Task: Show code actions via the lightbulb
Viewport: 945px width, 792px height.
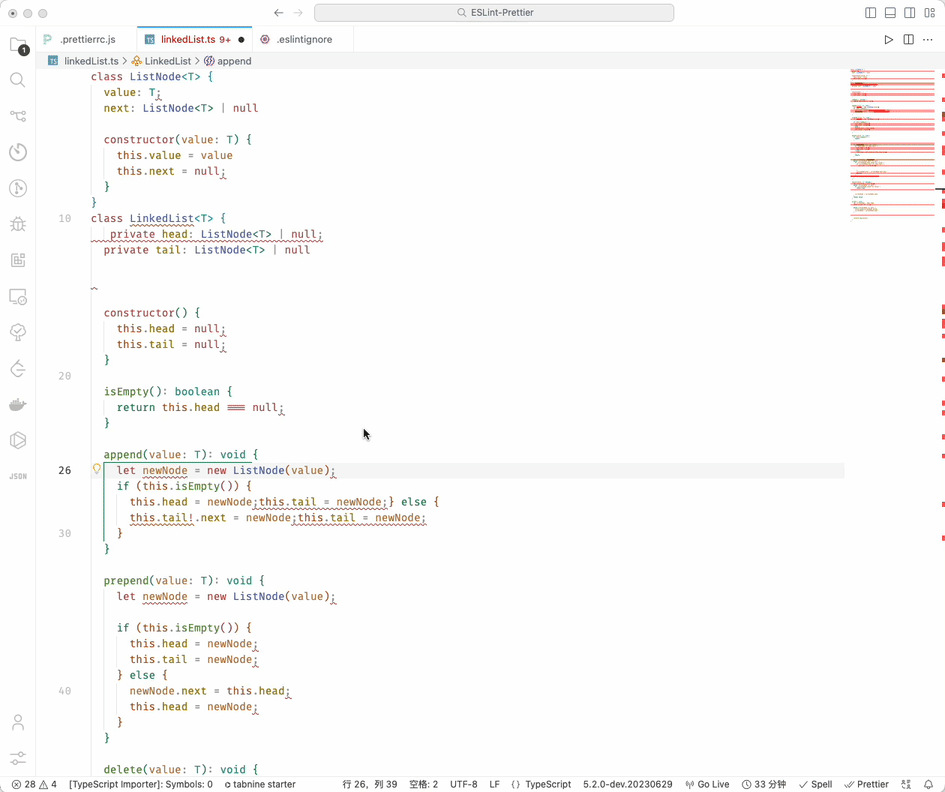Action: pyautogui.click(x=96, y=469)
